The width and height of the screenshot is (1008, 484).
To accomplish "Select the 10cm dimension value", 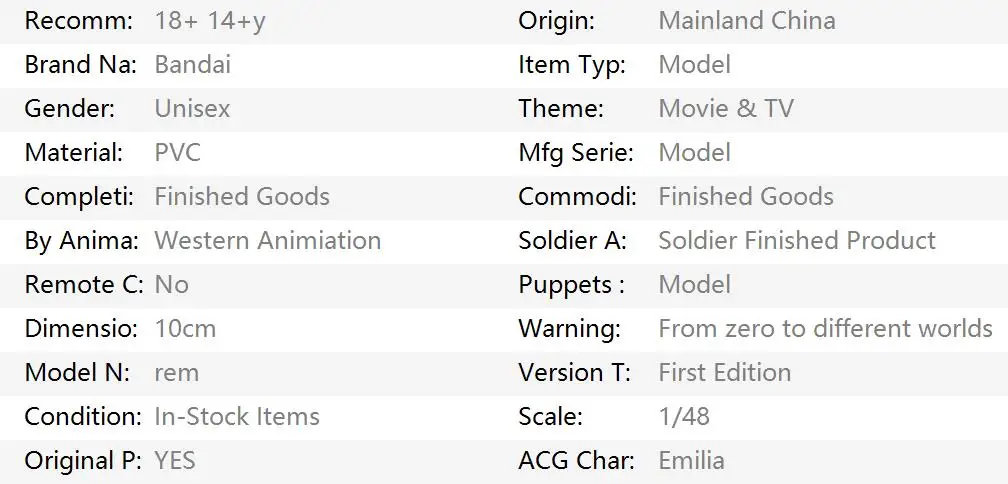I will 185,329.
